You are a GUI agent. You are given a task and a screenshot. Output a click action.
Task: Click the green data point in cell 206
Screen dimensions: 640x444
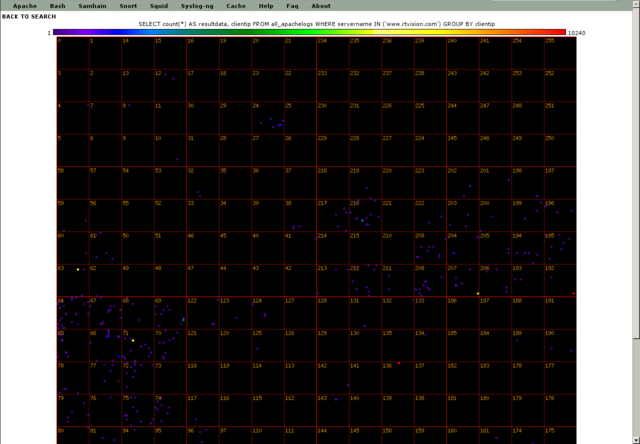pos(478,293)
